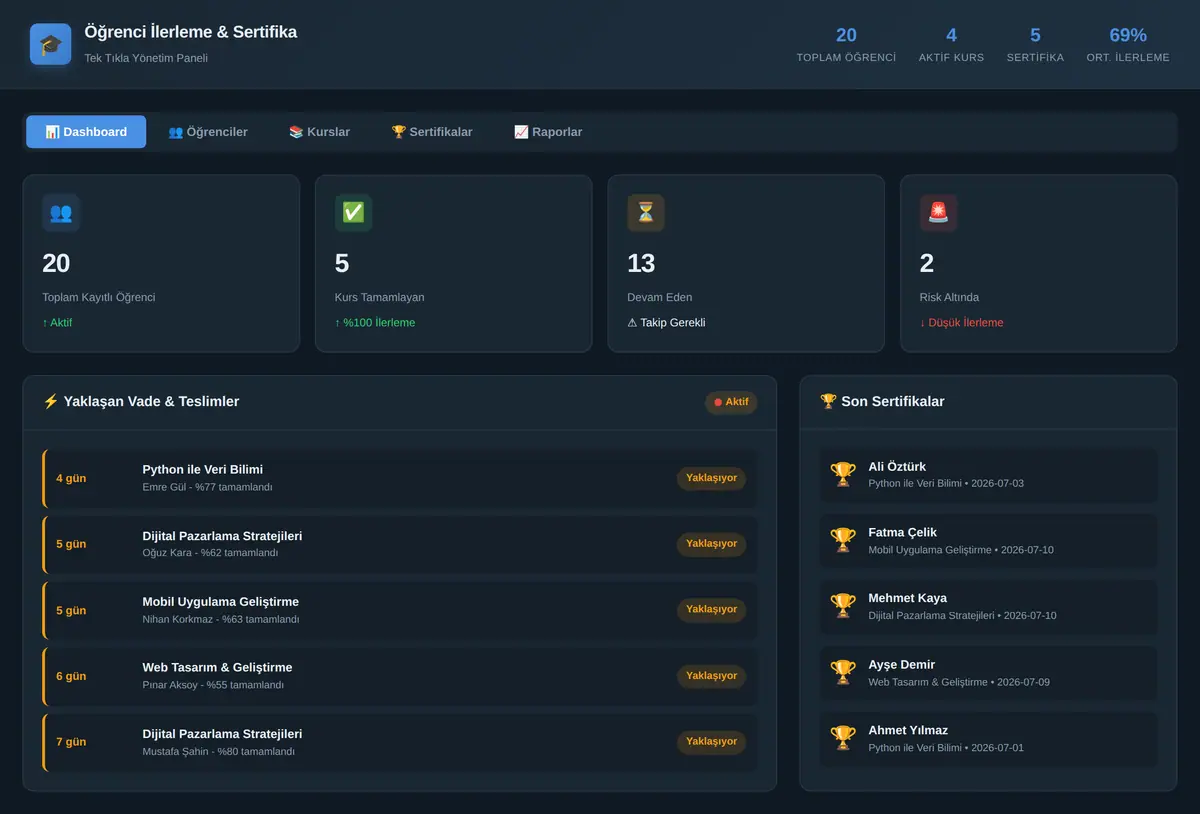Click the trophy icon beside Ayşe Demir
This screenshot has height=814, width=1200.
(843, 672)
